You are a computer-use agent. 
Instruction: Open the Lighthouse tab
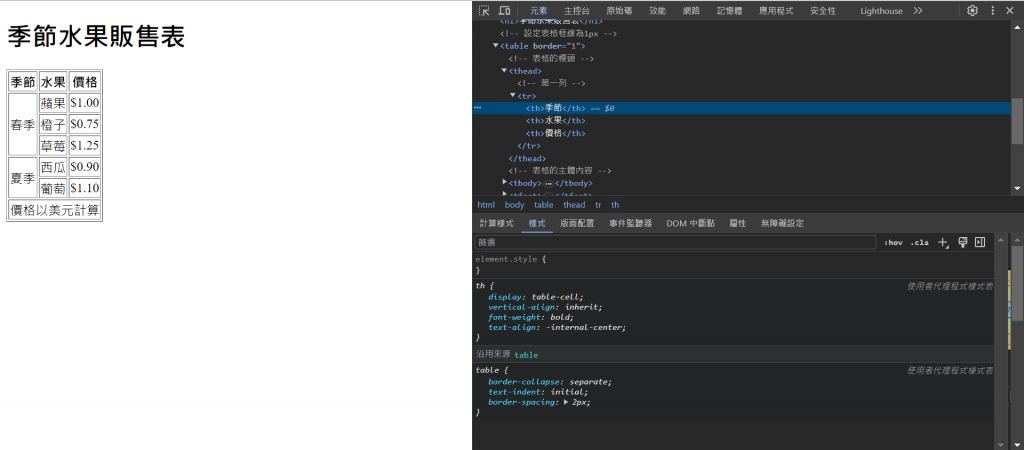(881, 11)
